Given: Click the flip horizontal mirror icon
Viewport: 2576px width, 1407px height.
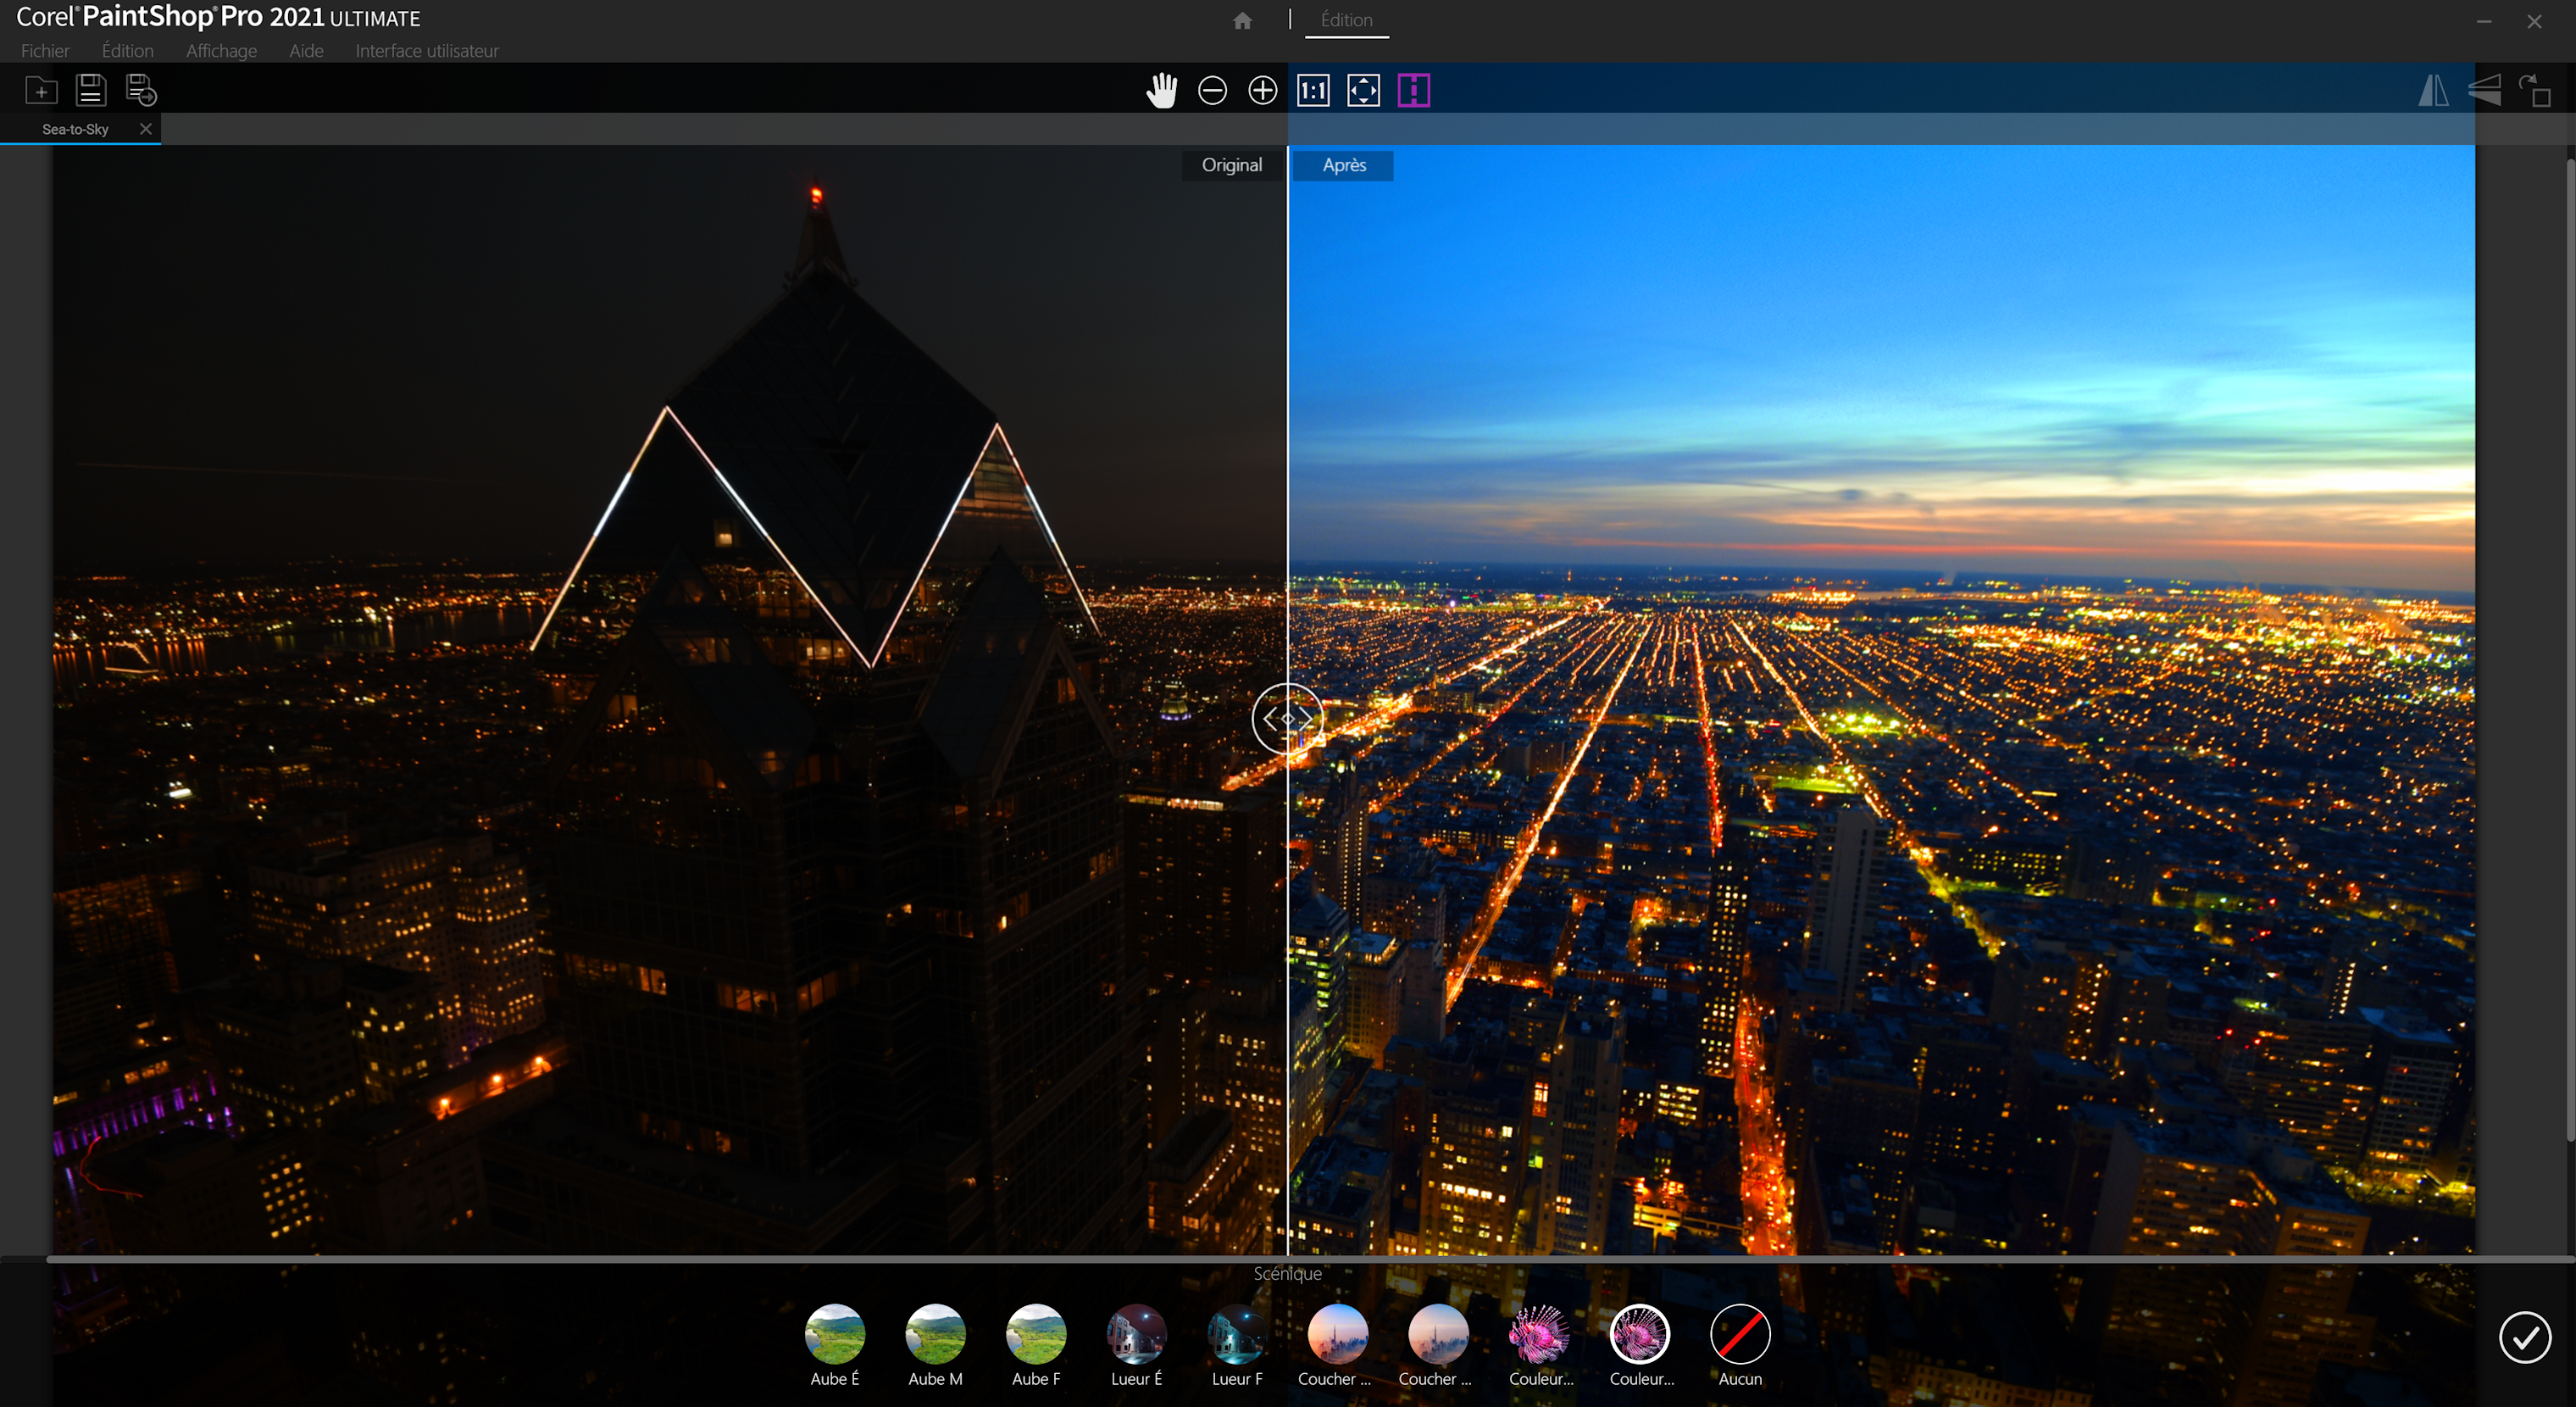Looking at the screenshot, I should click(2433, 91).
